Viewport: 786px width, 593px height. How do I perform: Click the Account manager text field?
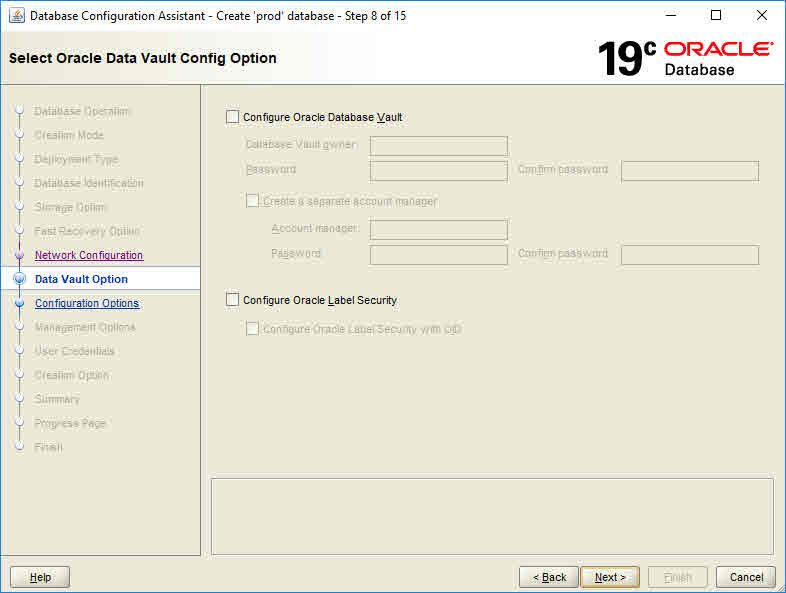[438, 230]
